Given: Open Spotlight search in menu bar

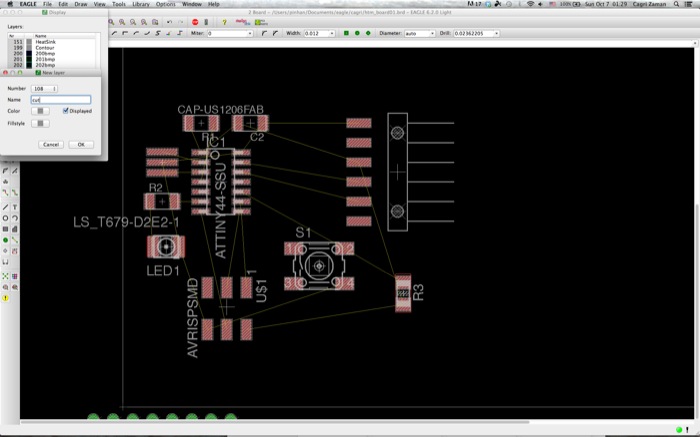Looking at the screenshot, I should click(x=676, y=4).
